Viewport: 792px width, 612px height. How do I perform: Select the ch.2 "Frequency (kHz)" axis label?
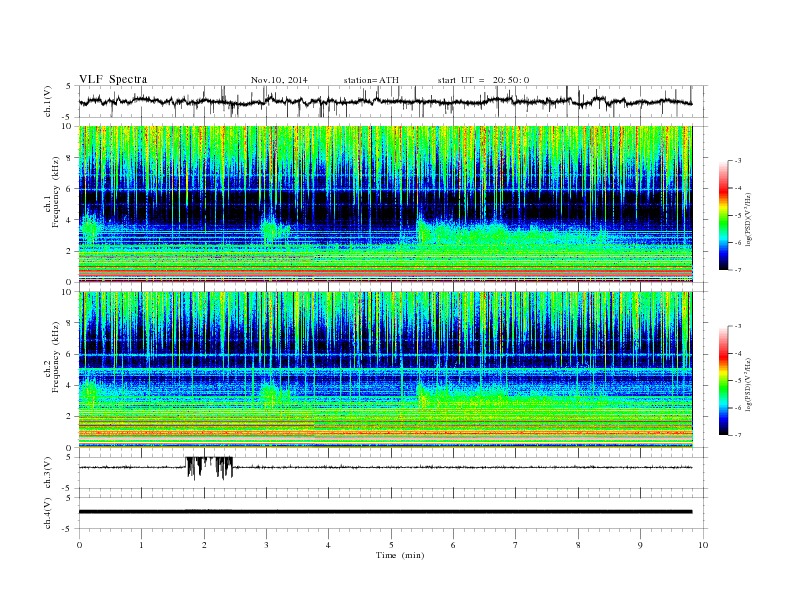(x=56, y=358)
